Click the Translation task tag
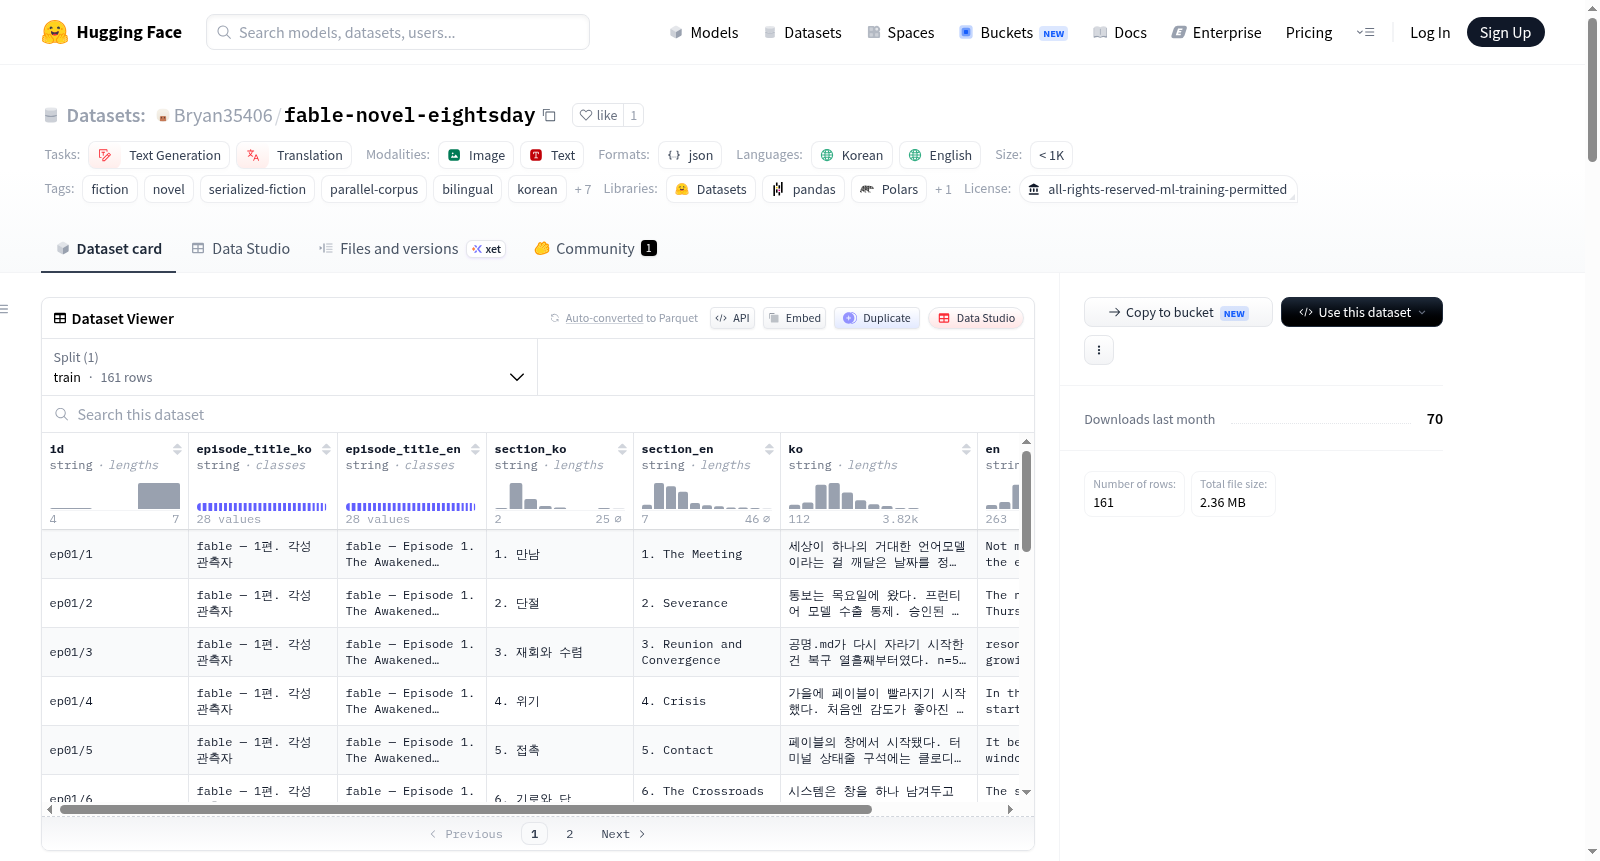Image resolution: width=1600 pixels, height=861 pixels. point(295,155)
